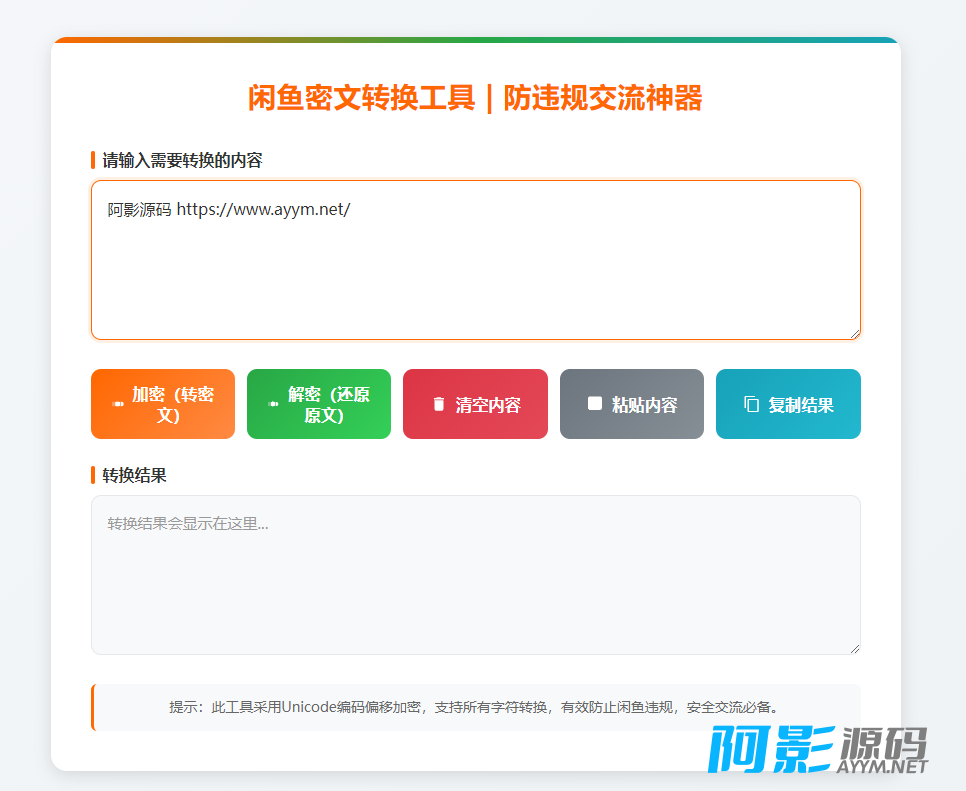Viewport: 966px width, 791px height.
Task: Click the https://www.ayym.net/ text in the input
Action: pos(263,210)
